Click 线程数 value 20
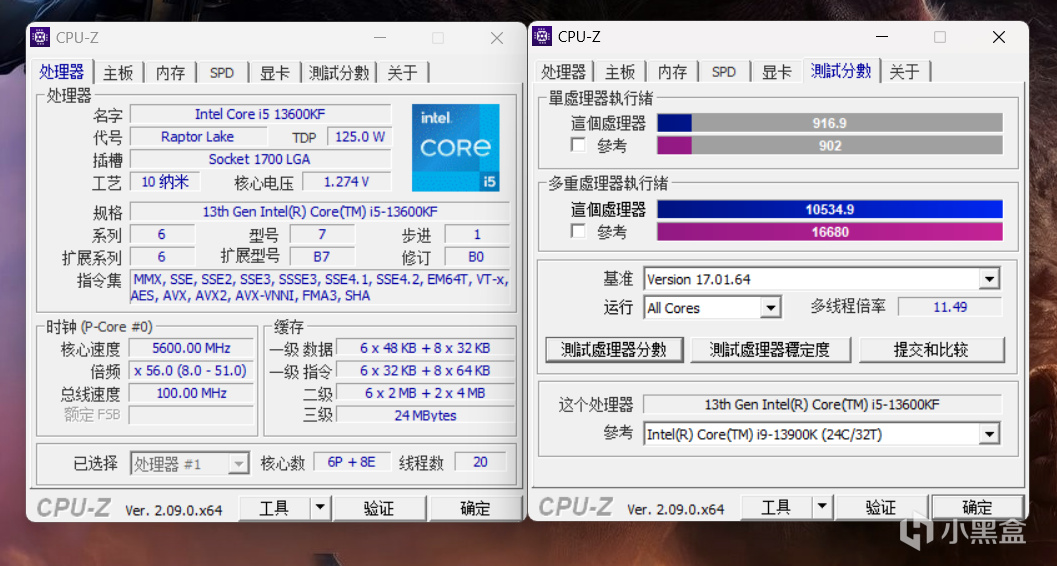 point(481,462)
